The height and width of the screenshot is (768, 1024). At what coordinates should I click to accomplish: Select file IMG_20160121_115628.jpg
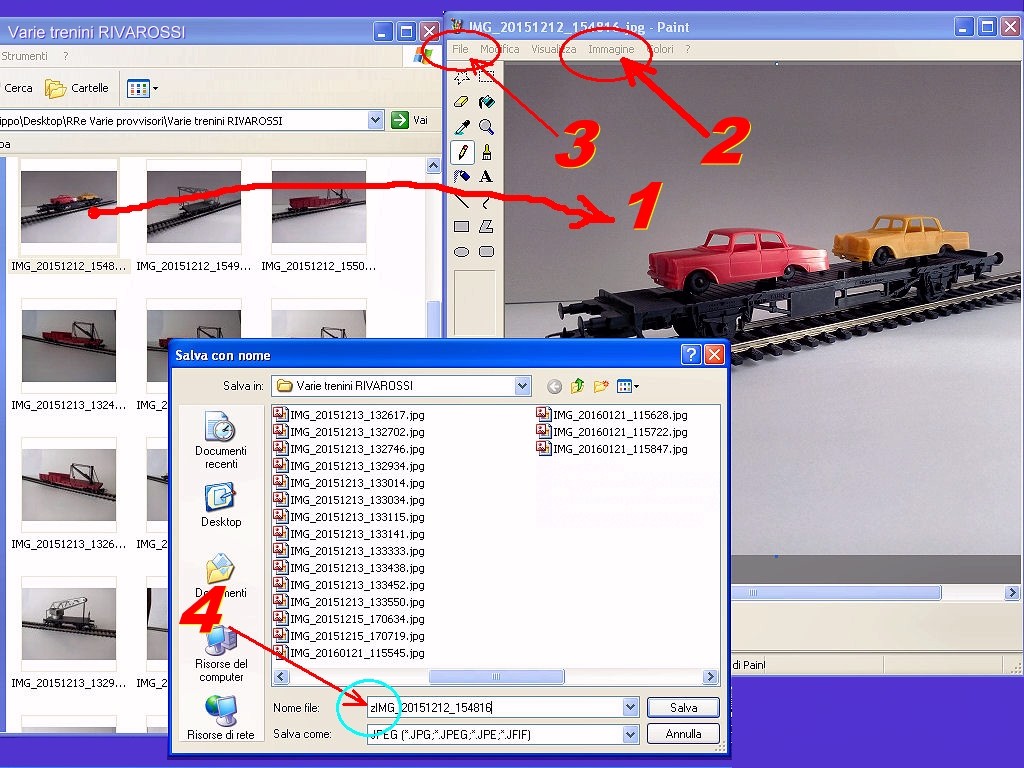[612, 415]
